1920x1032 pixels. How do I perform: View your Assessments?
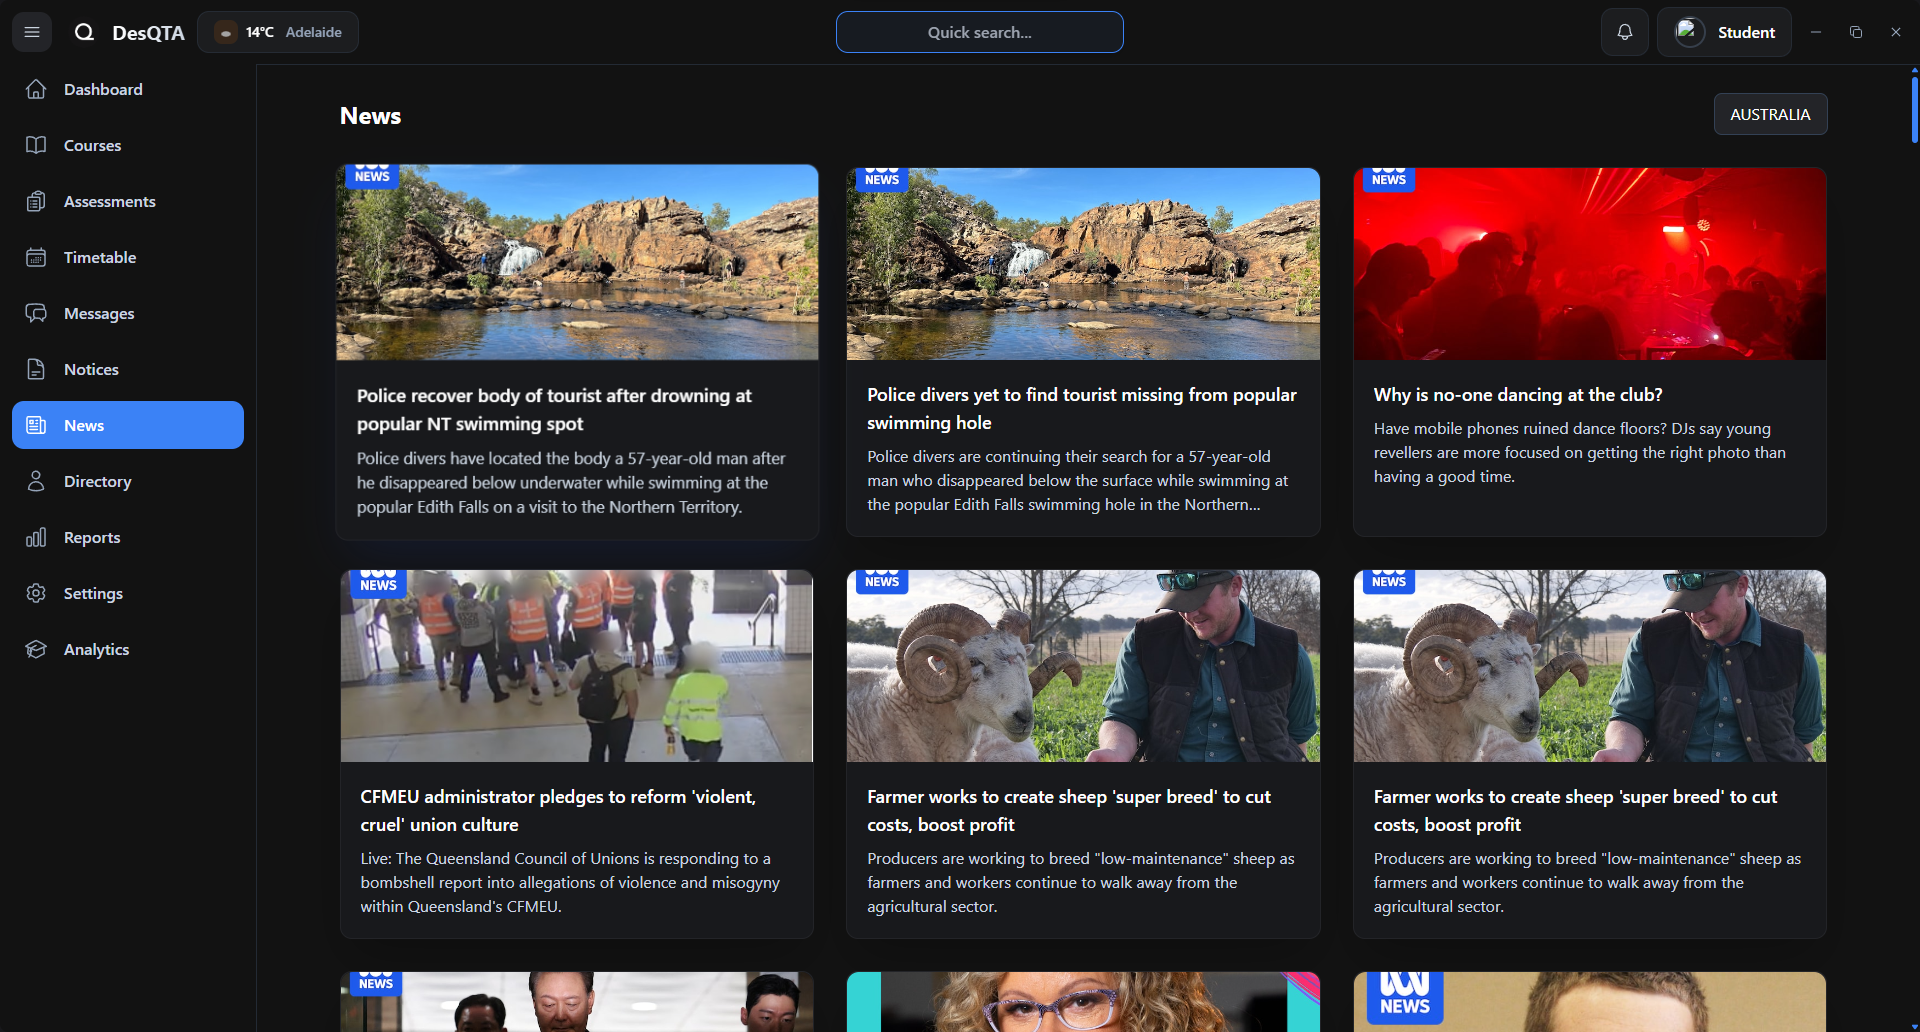[x=109, y=201]
